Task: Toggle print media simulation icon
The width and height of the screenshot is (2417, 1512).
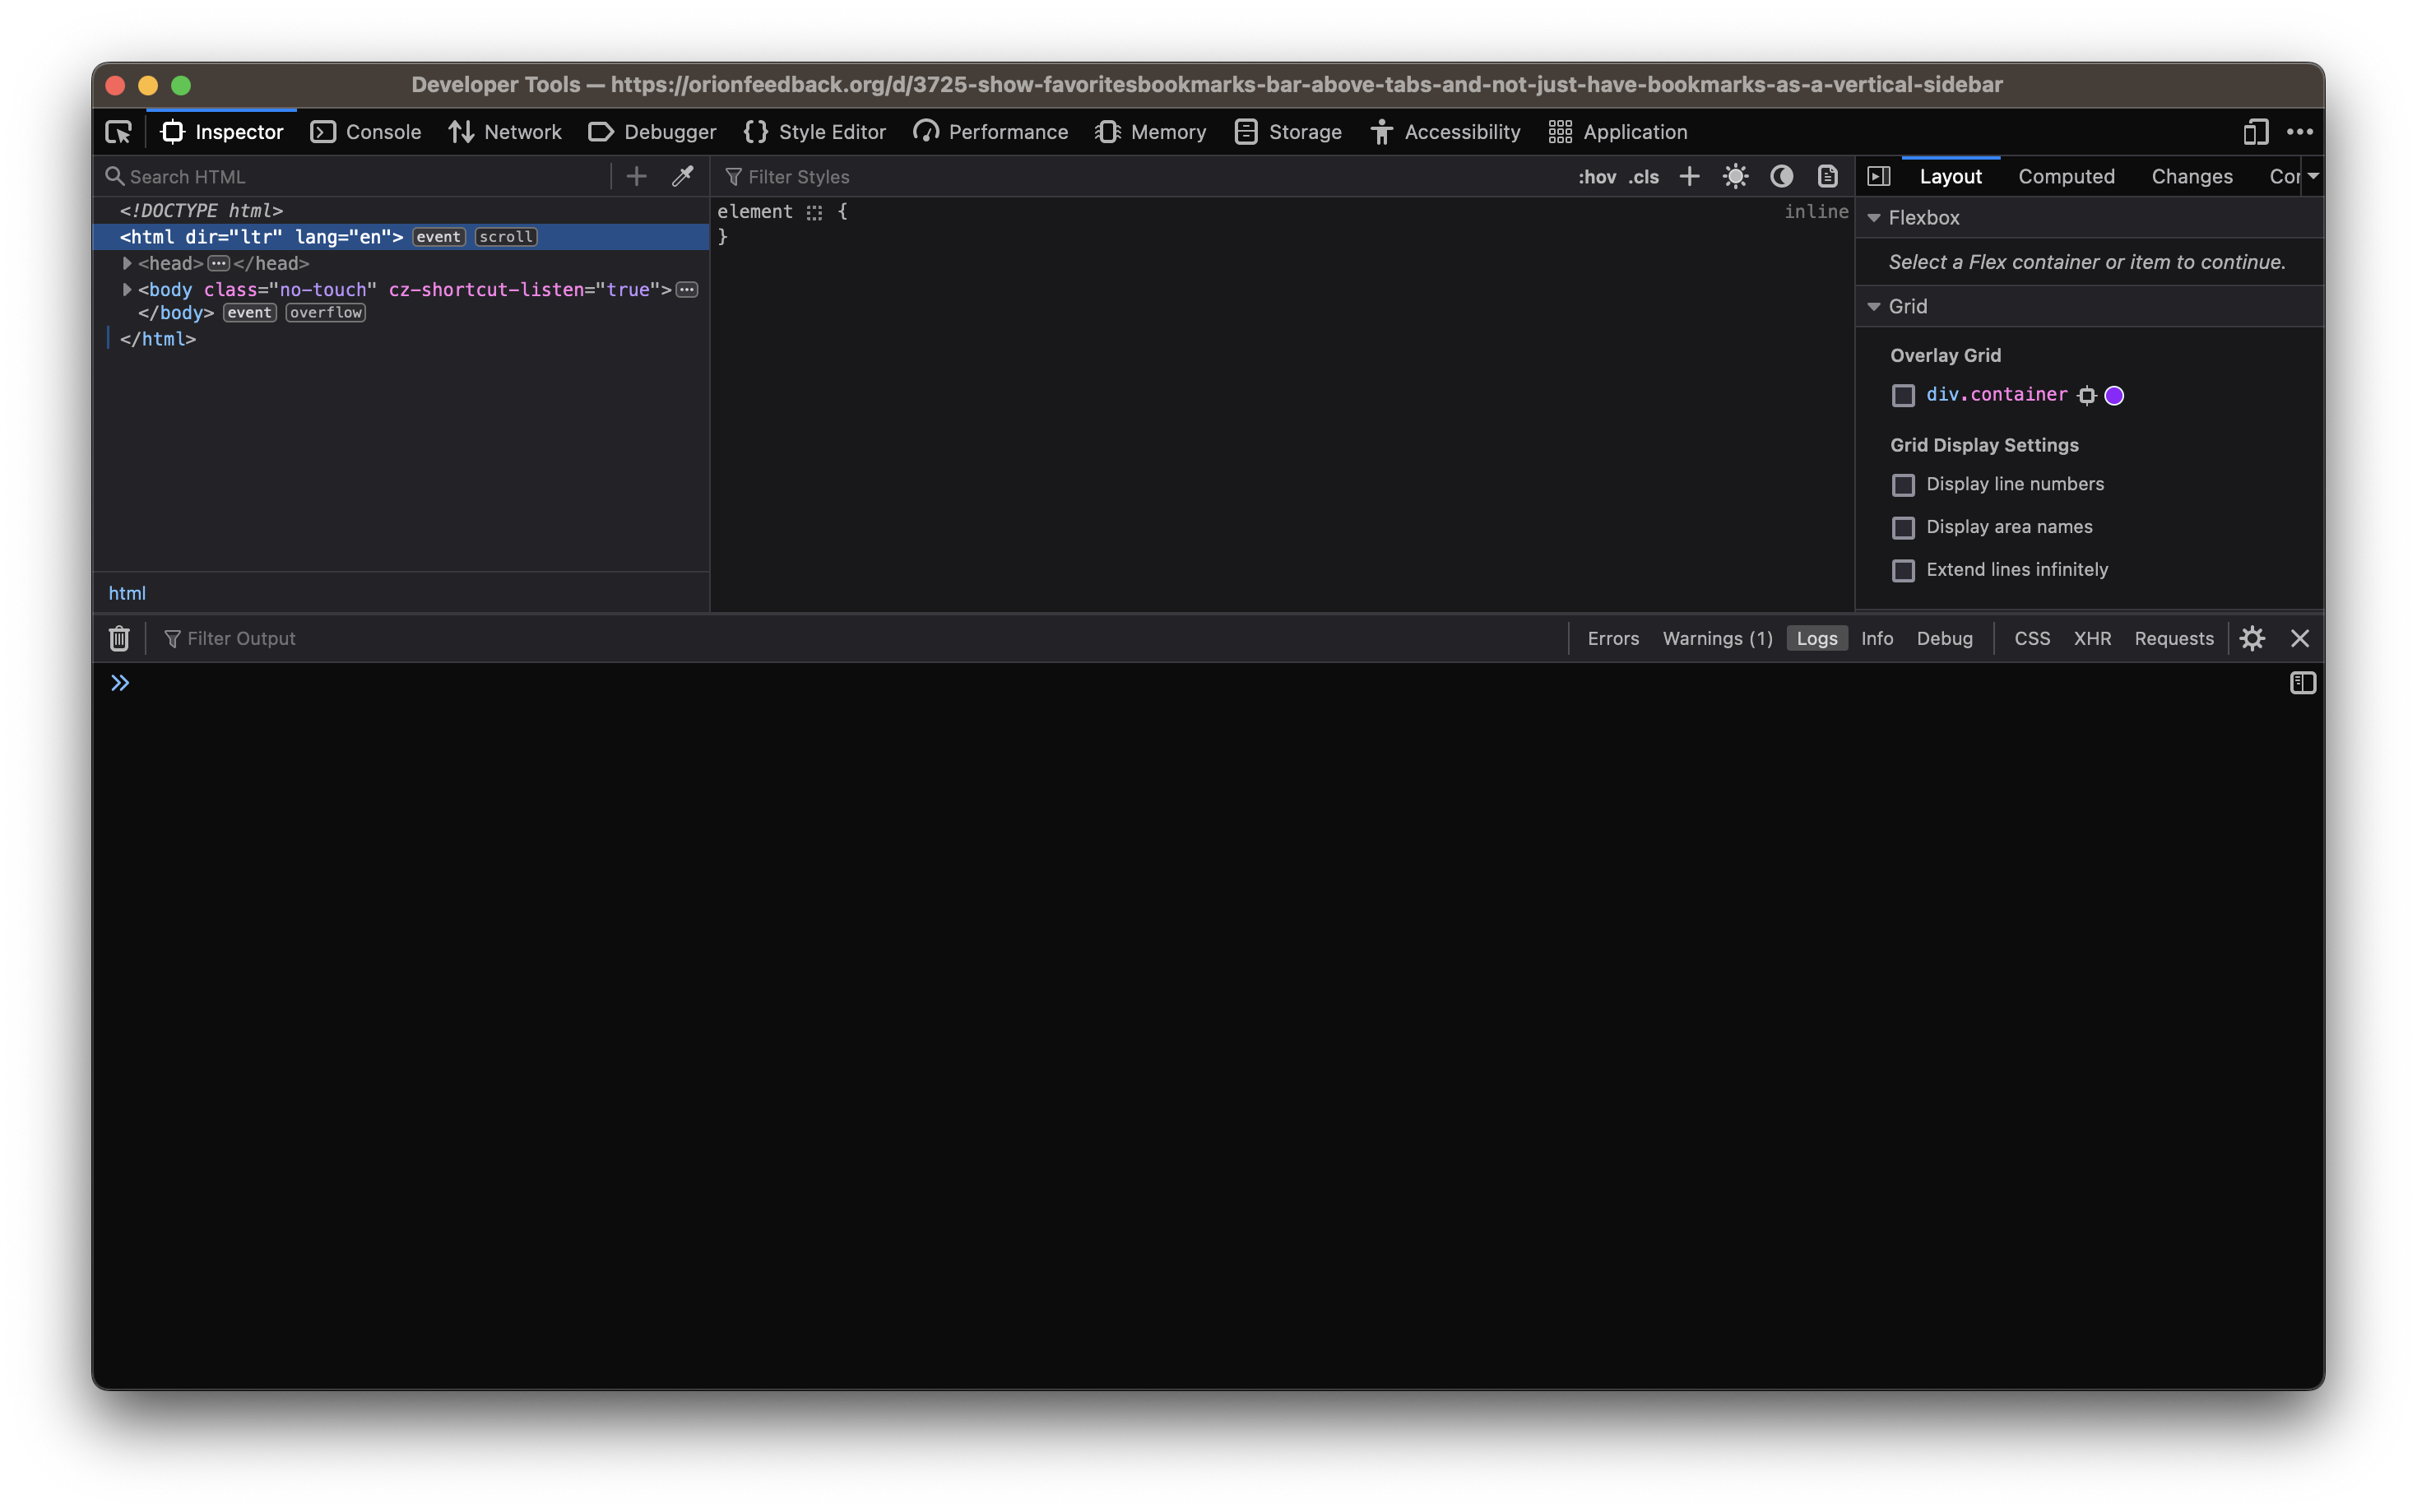Action: [1826, 176]
